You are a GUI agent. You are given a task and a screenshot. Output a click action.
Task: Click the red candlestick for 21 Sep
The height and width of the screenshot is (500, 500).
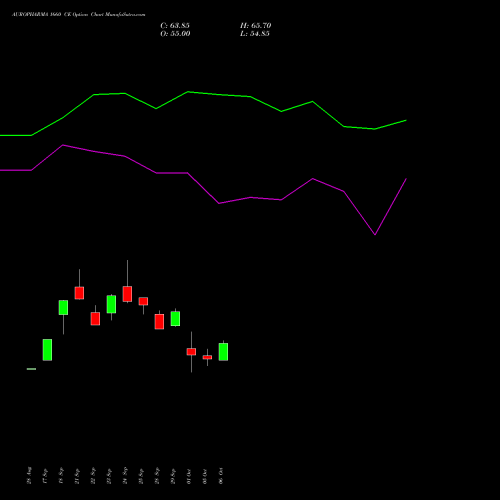click(x=79, y=293)
